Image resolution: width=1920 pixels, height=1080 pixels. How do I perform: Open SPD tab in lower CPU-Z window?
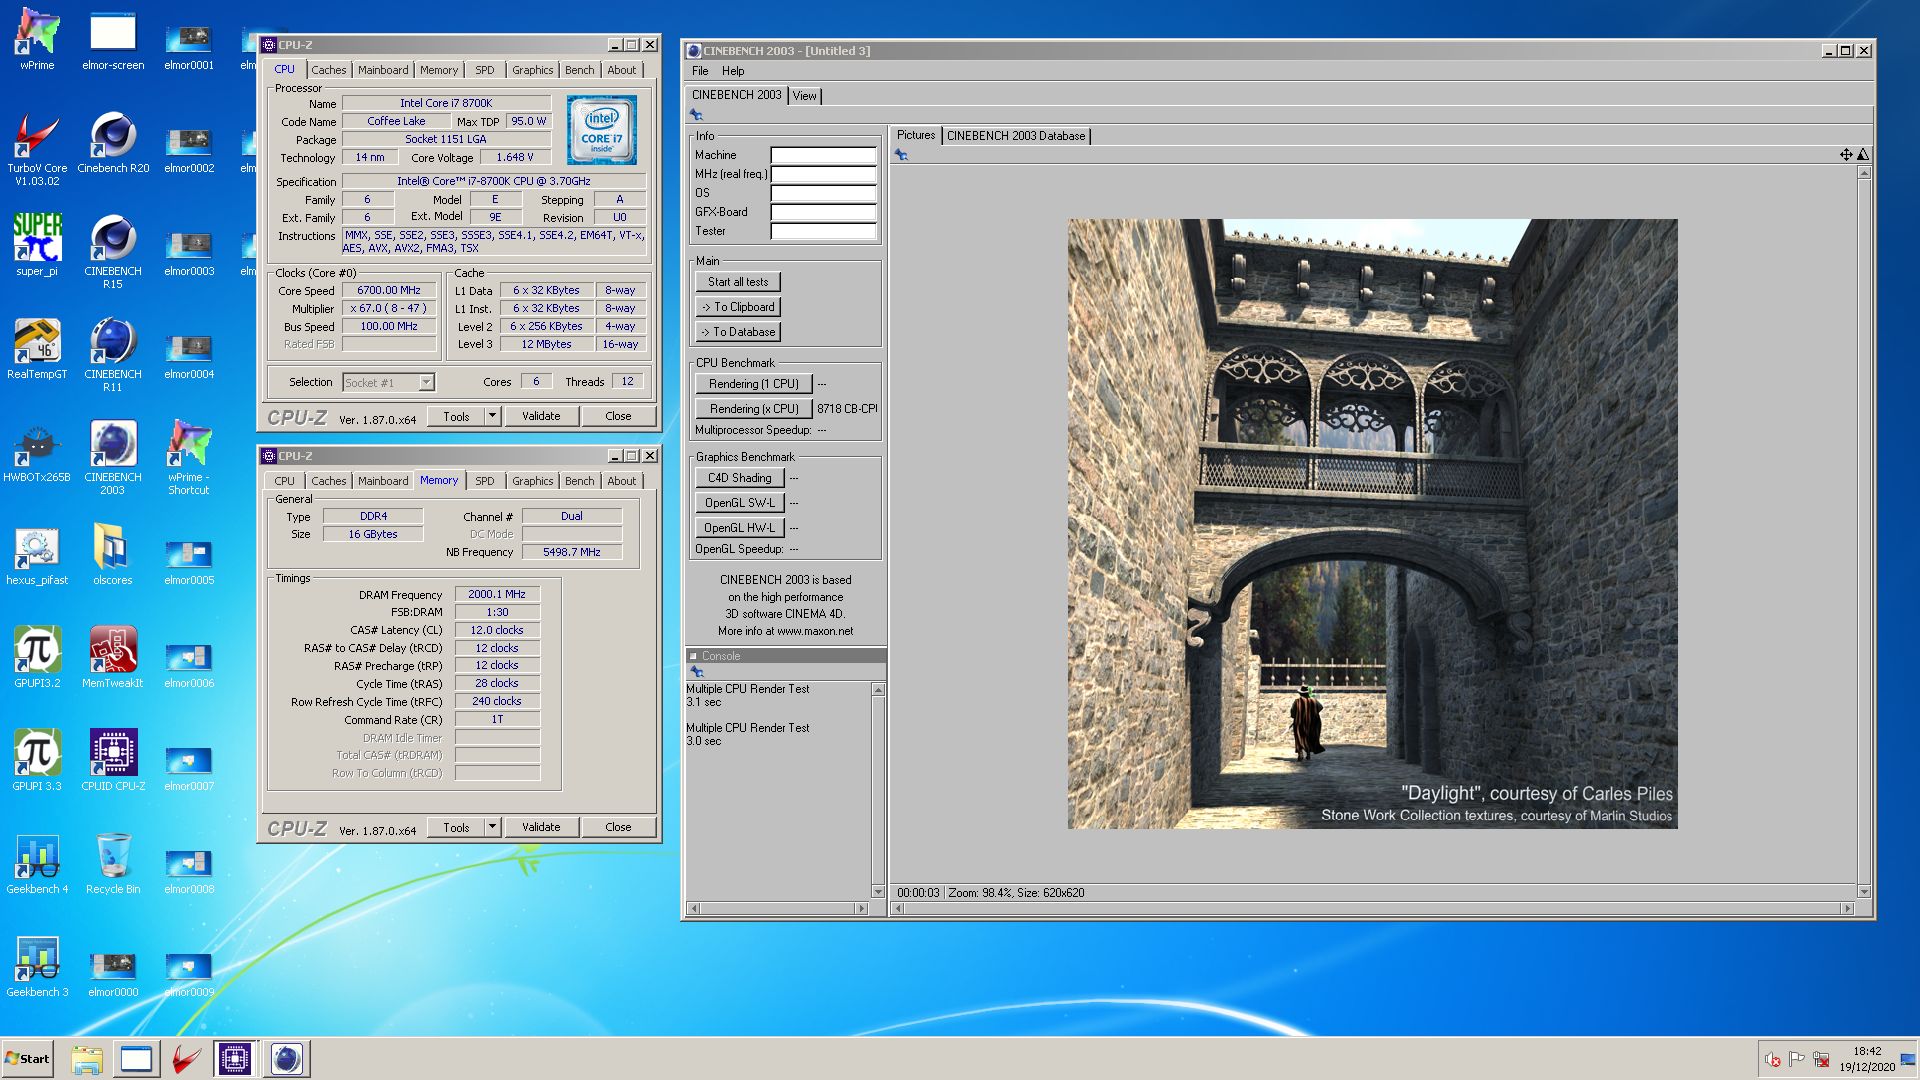[485, 481]
